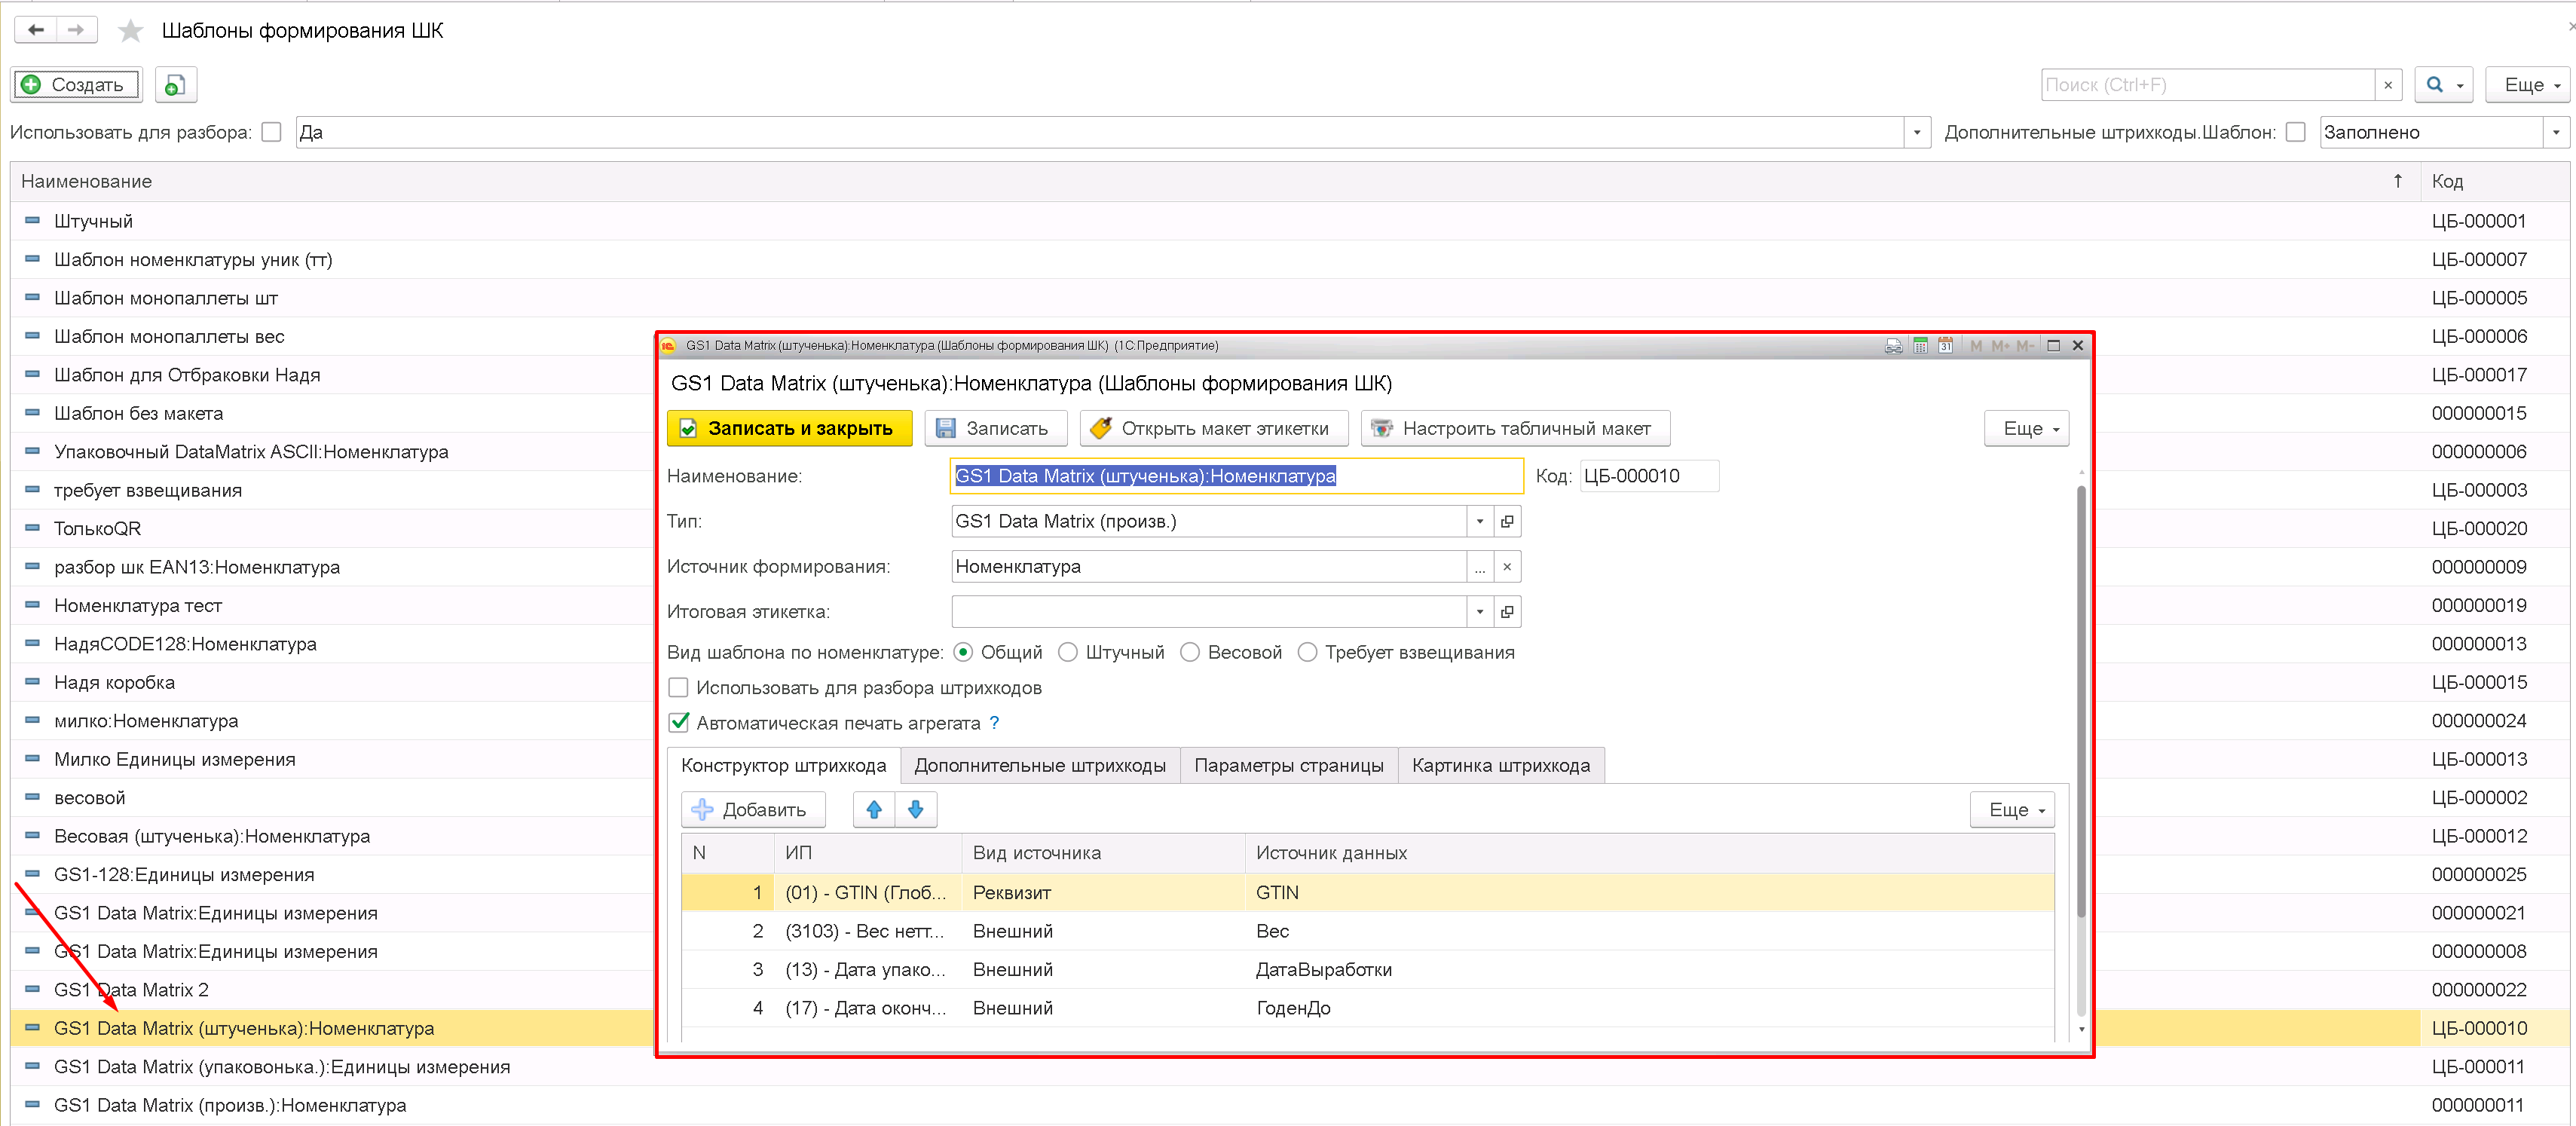The height and width of the screenshot is (1126, 2576).
Task: Select list row Шаблон без макета
Action: click(x=1290, y=413)
